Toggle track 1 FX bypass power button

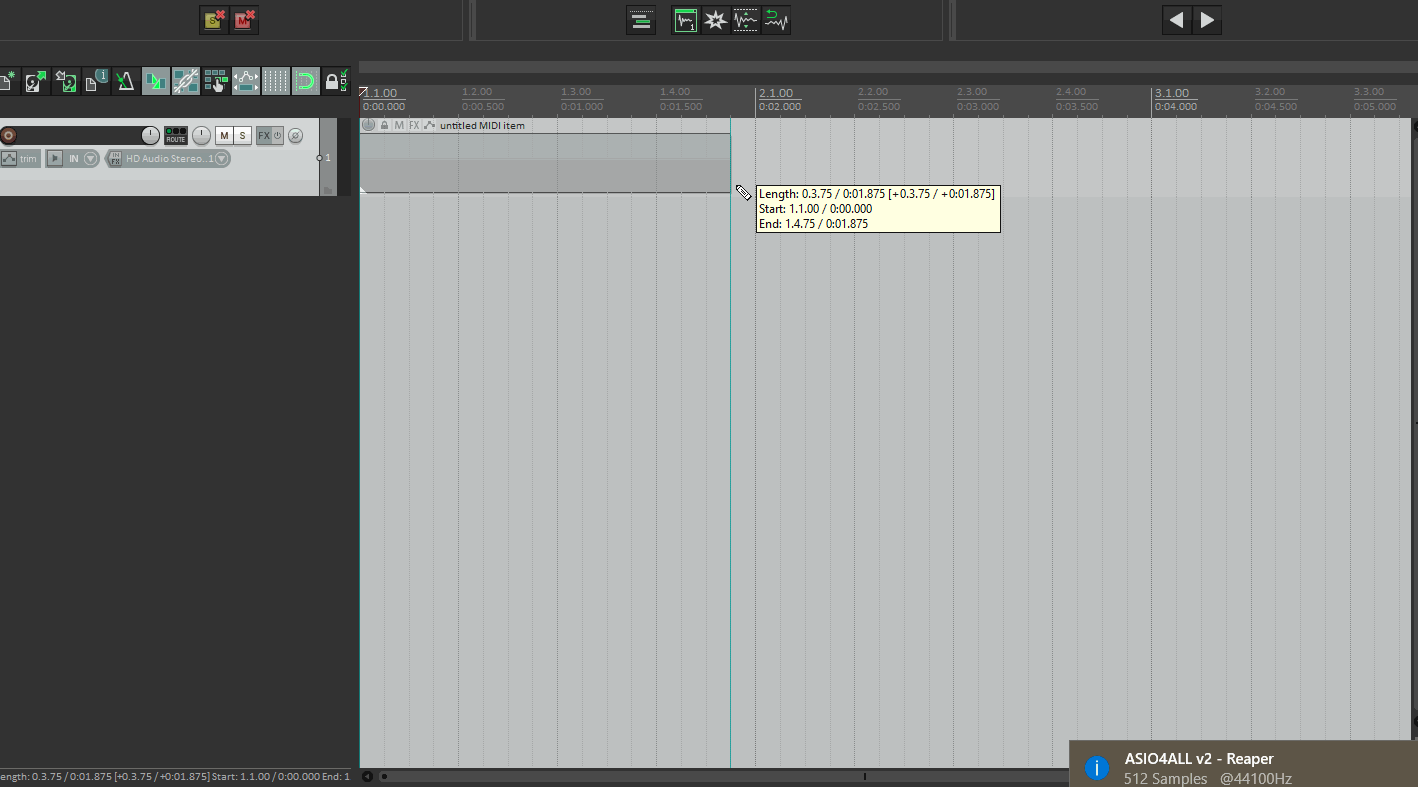click(278, 136)
